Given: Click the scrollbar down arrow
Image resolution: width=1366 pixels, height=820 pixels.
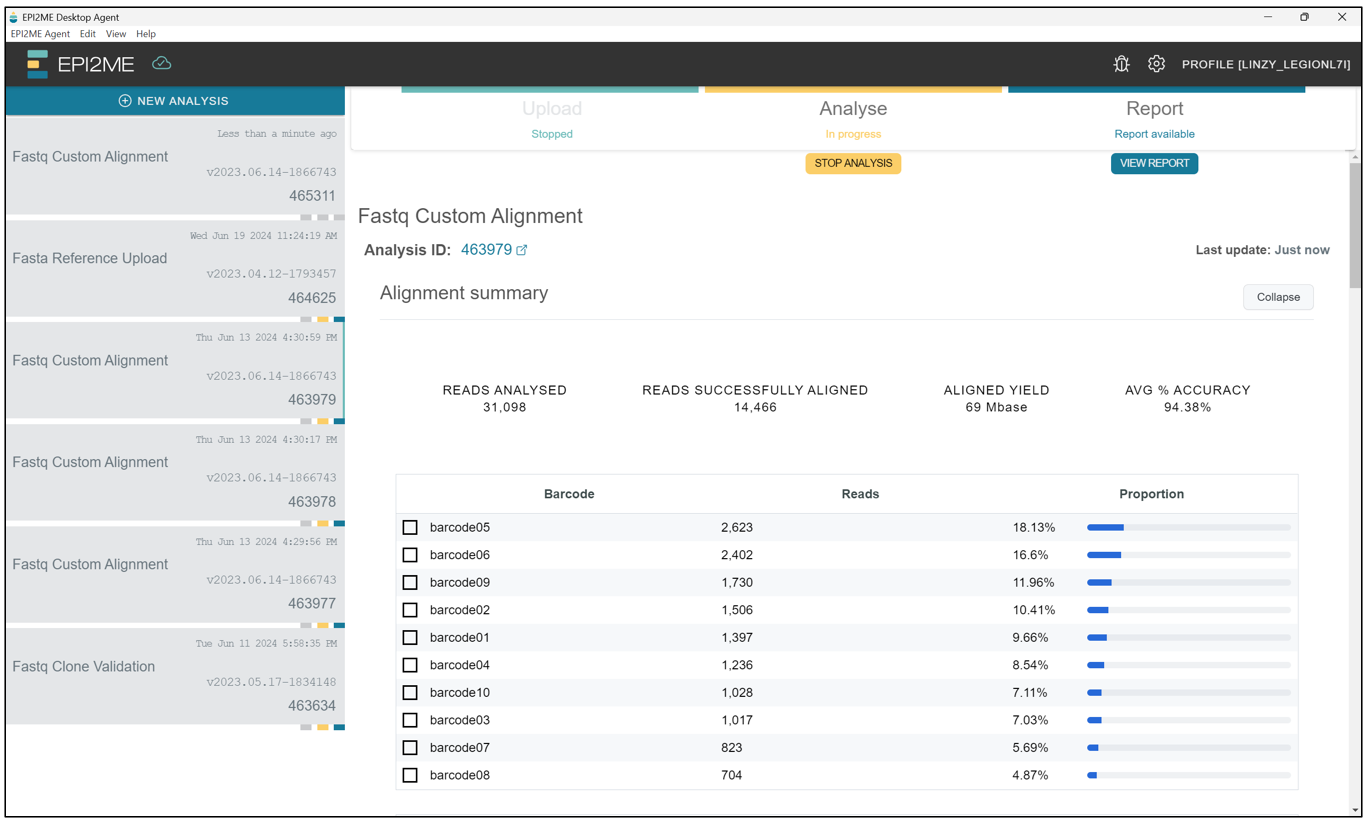Looking at the screenshot, I should [1355, 810].
